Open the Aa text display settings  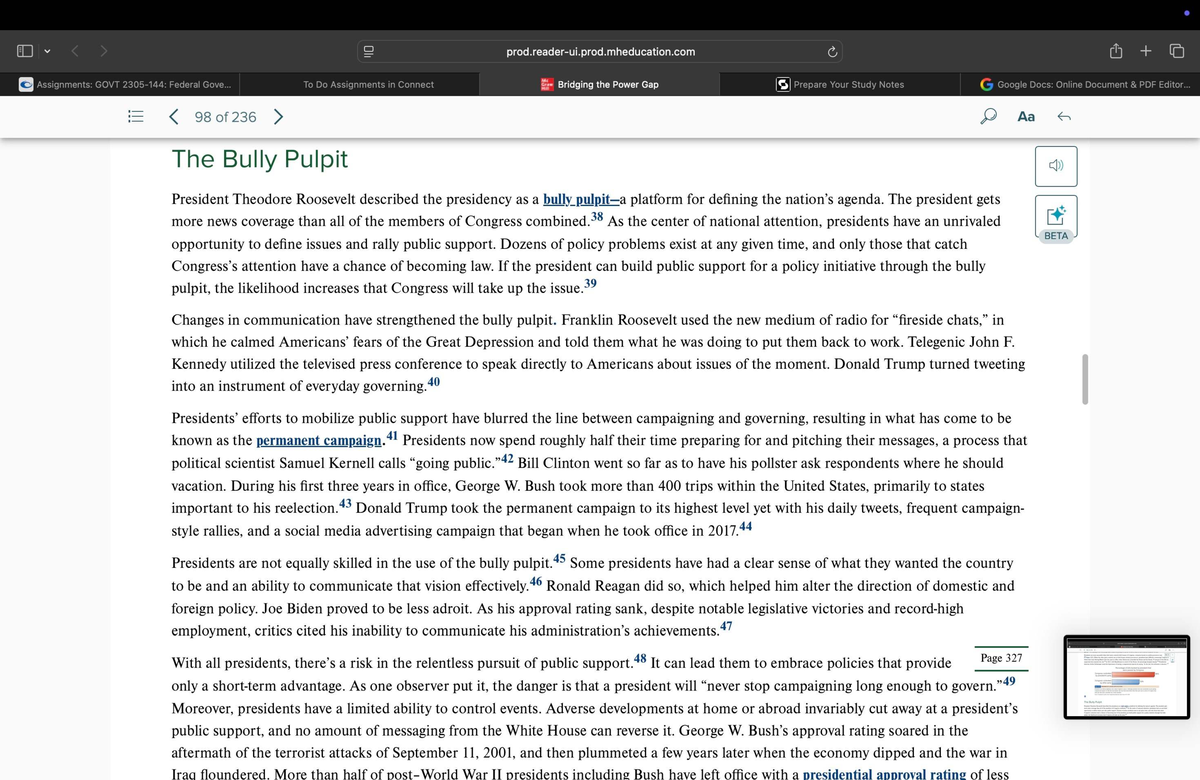click(1026, 117)
